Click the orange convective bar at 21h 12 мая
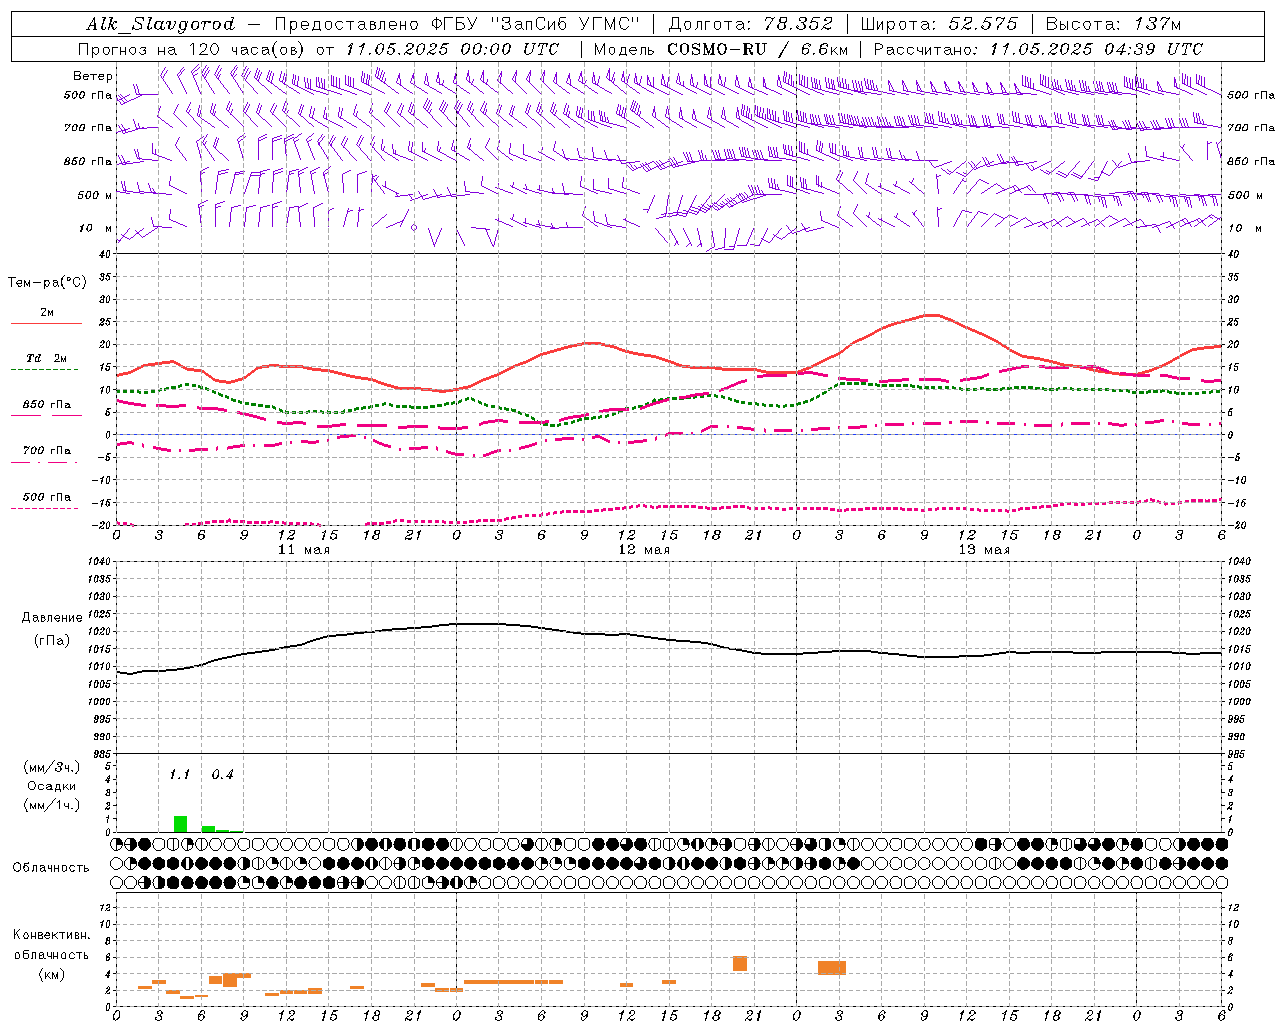 point(740,964)
